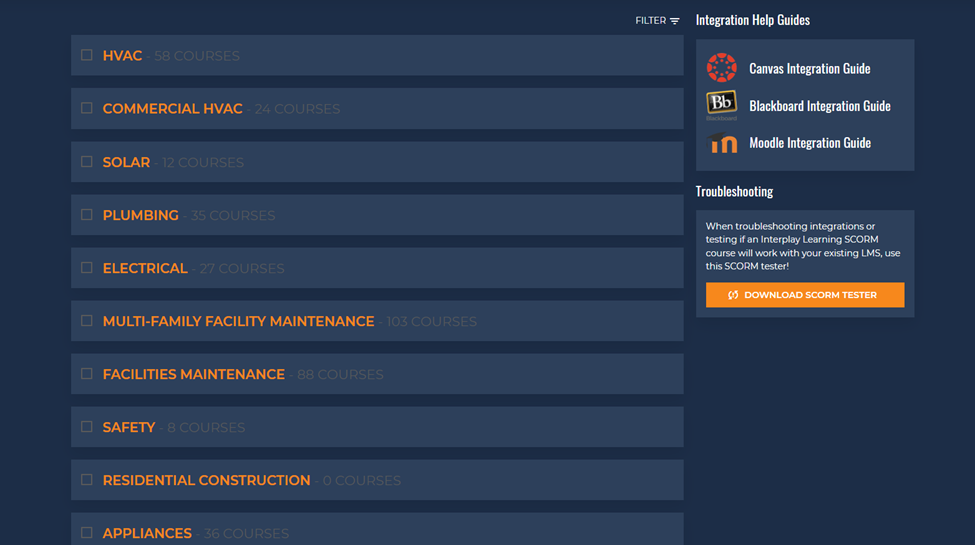Click Download SCORM Tester button
This screenshot has width=975, height=545.
pyautogui.click(x=805, y=295)
